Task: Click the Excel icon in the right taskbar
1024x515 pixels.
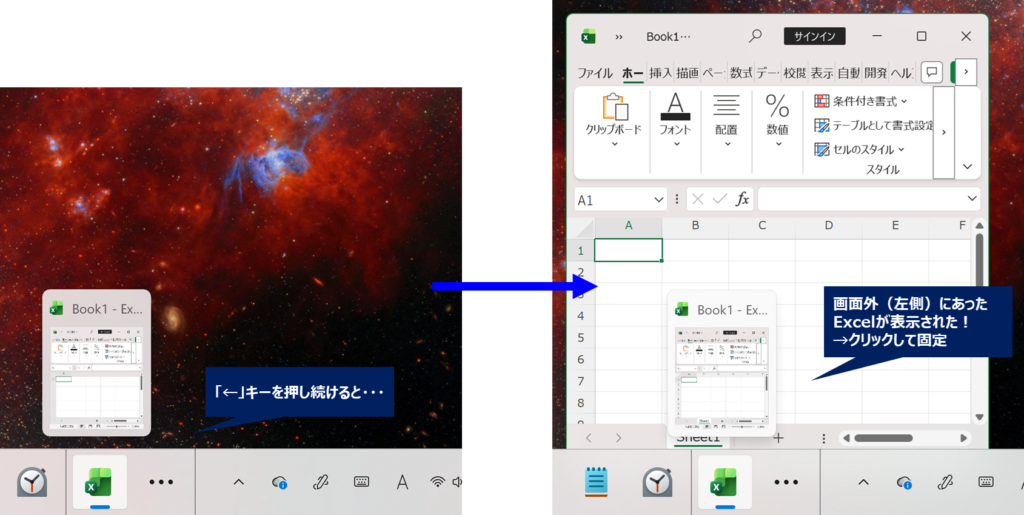Action: 723,482
